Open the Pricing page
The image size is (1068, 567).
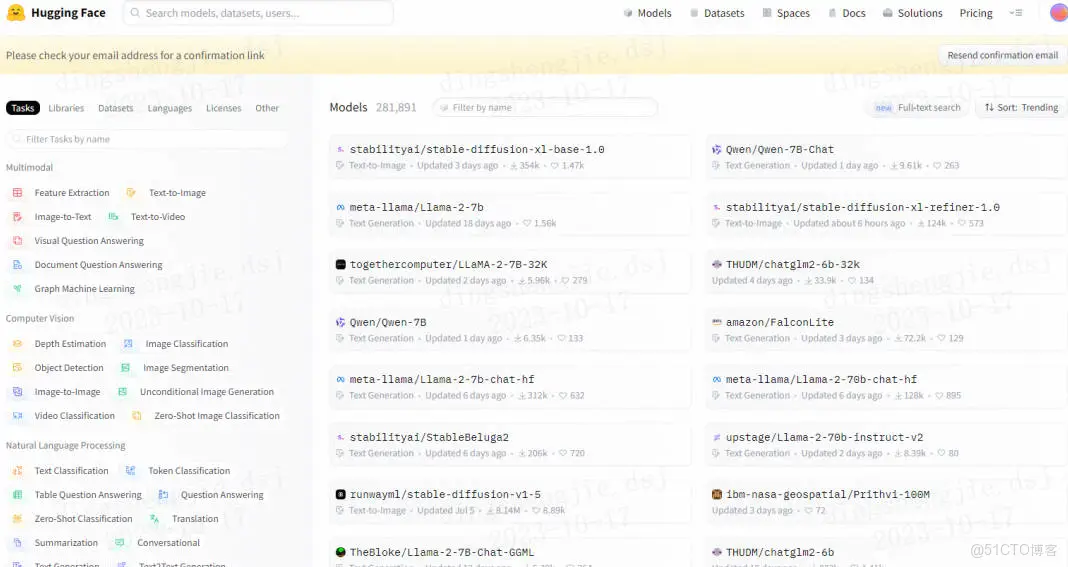pos(976,13)
